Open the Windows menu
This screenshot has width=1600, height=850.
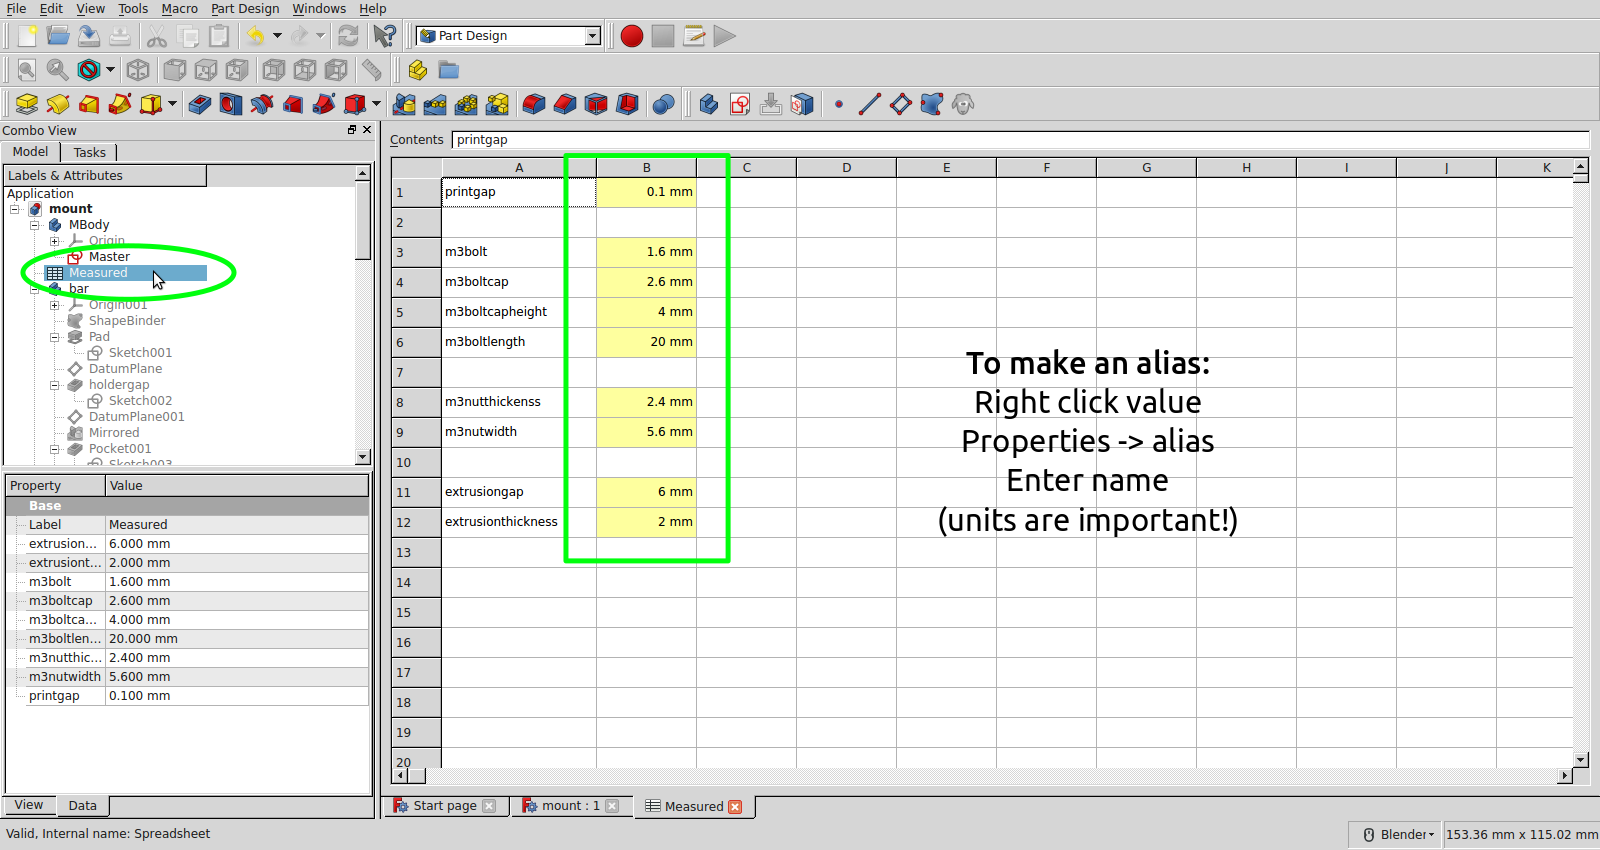319,9
